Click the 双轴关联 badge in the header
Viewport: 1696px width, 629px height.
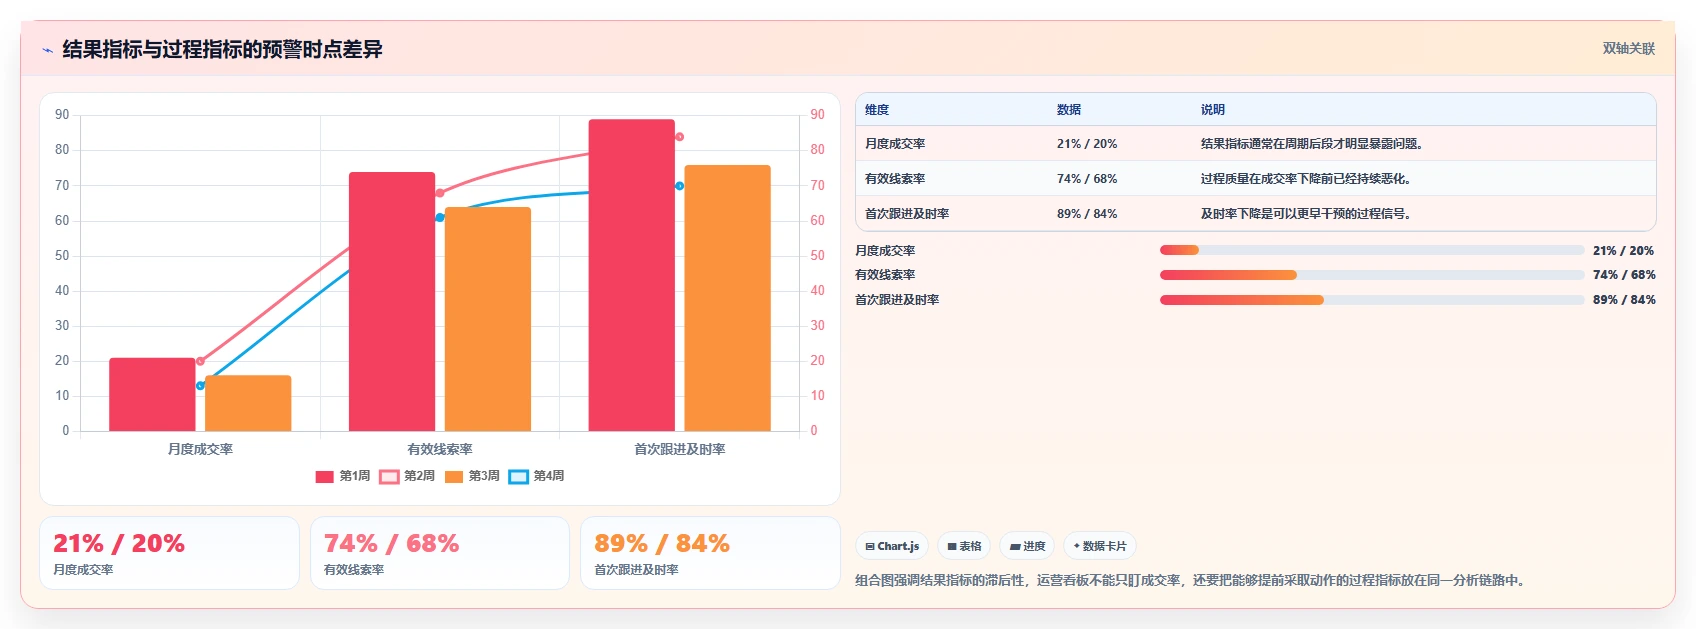click(x=1629, y=48)
